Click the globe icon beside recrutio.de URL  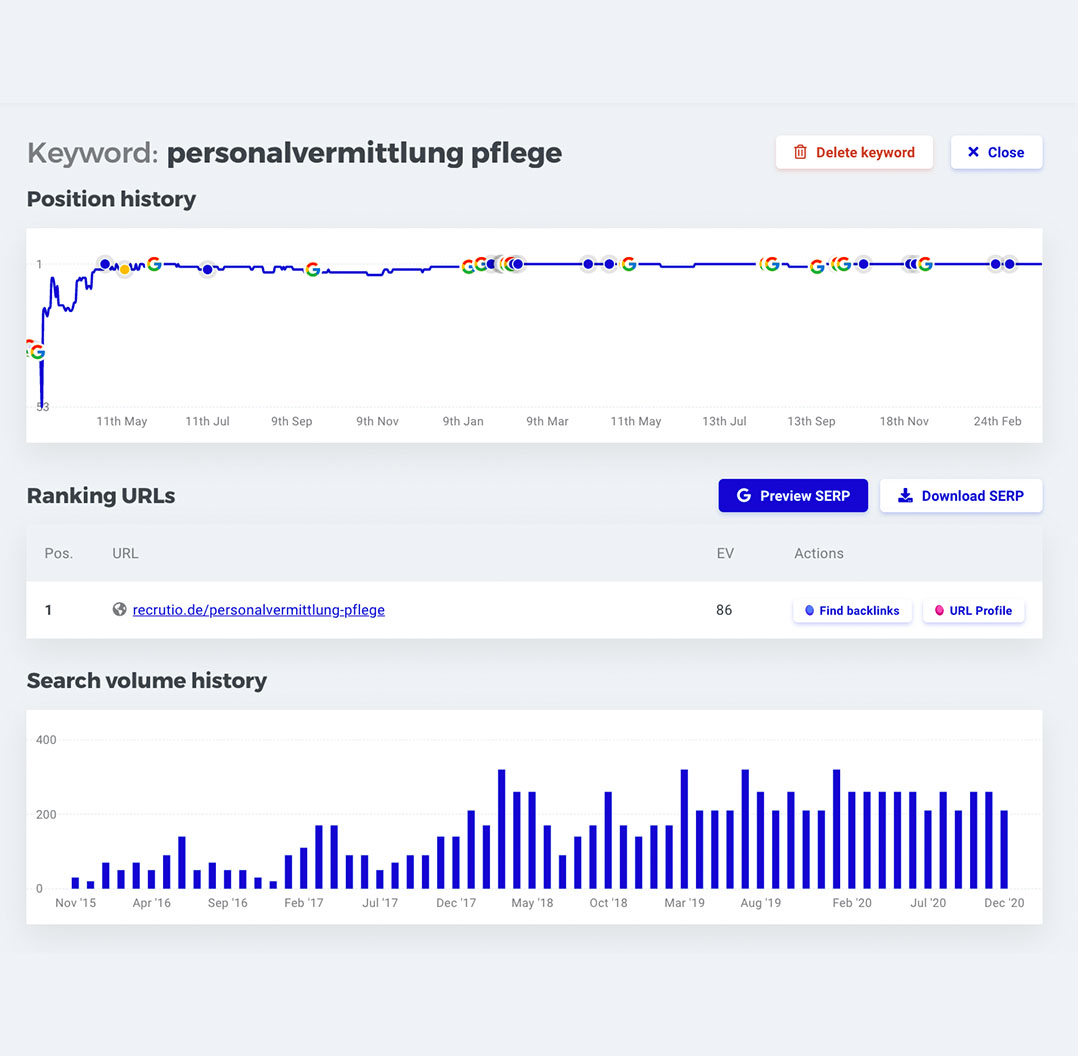pyautogui.click(x=119, y=609)
